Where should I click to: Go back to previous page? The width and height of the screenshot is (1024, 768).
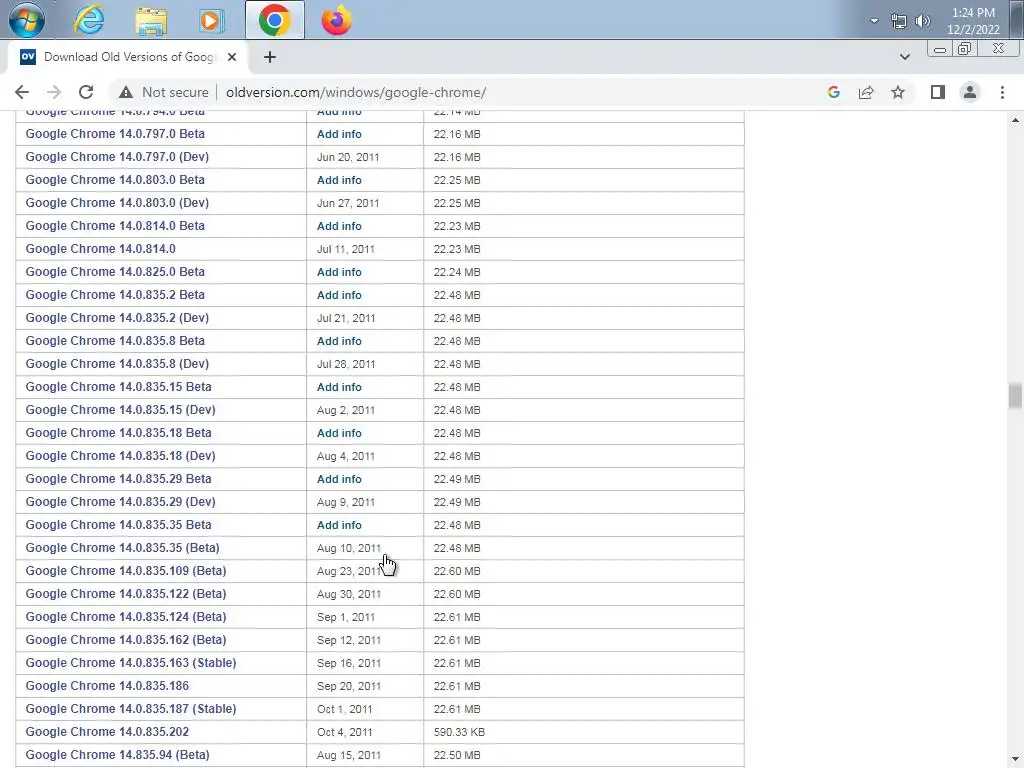tap(22, 92)
